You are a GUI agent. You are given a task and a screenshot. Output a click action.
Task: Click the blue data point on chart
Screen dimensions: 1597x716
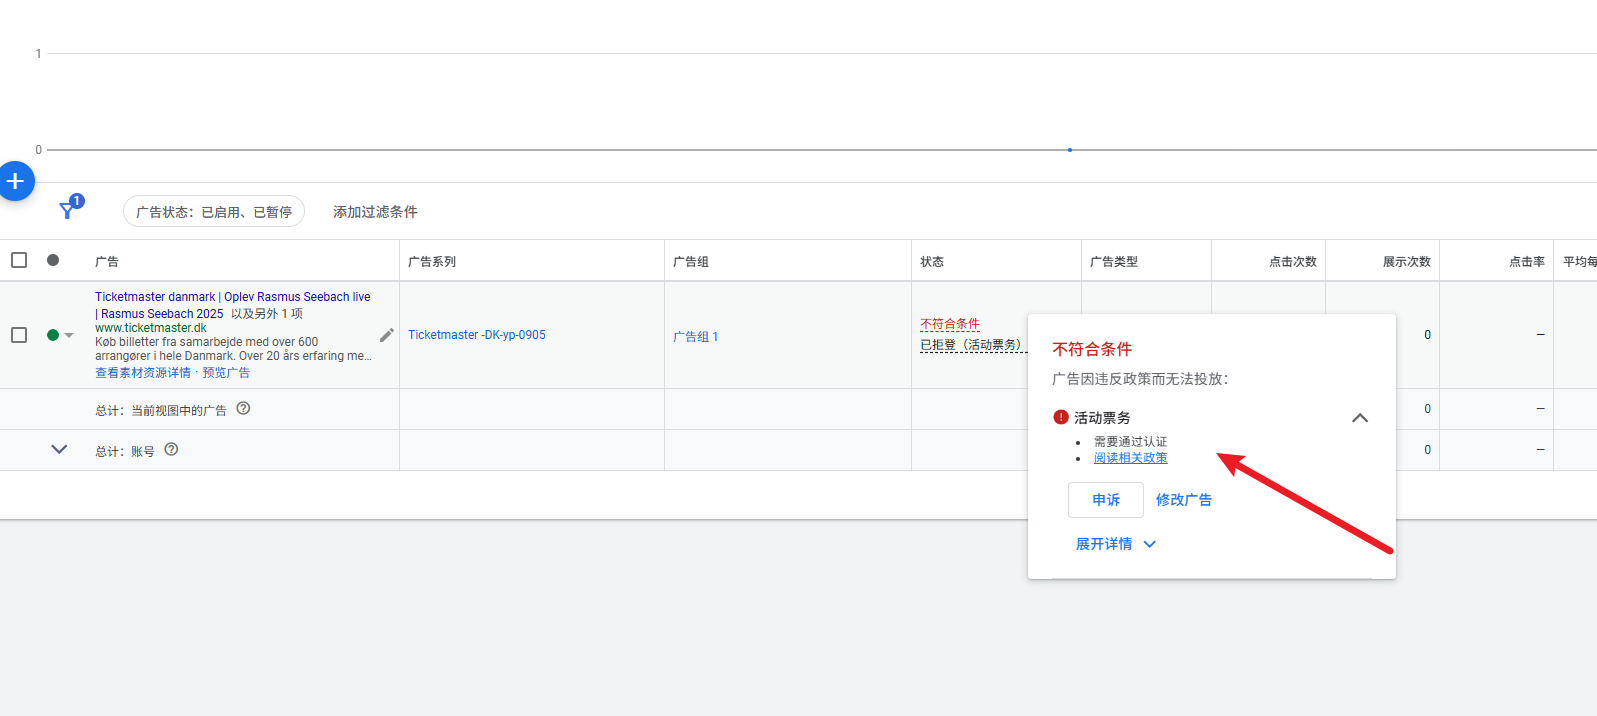coord(1070,150)
